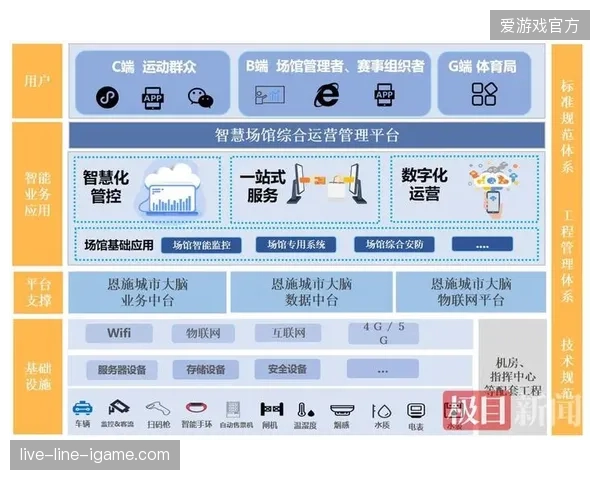
Task: Click the '...' box after 安全设备
Action: pyautogui.click(x=383, y=369)
